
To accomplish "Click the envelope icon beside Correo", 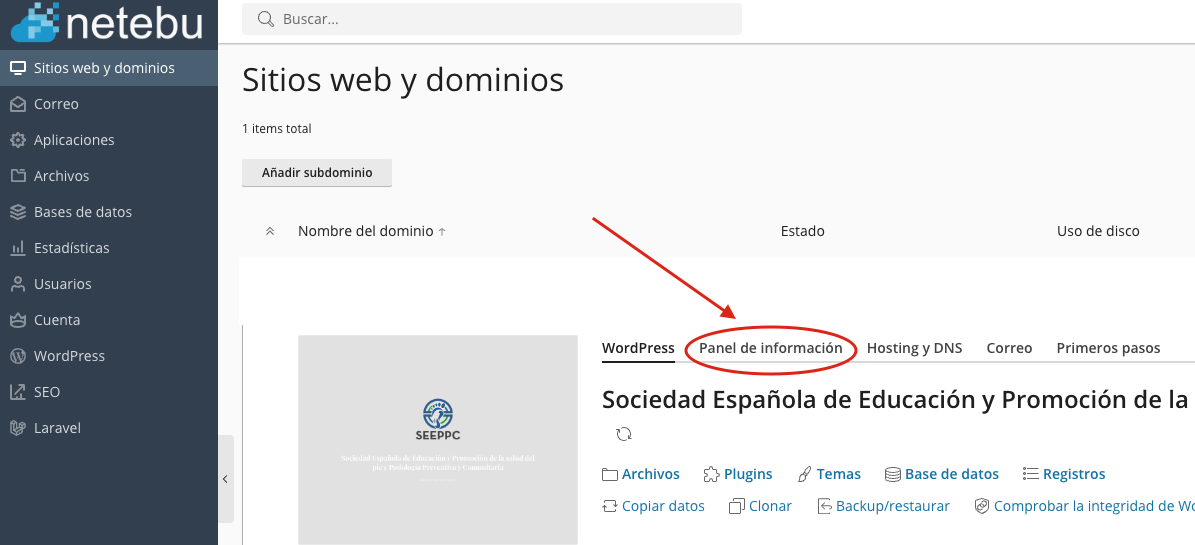I will click(18, 104).
